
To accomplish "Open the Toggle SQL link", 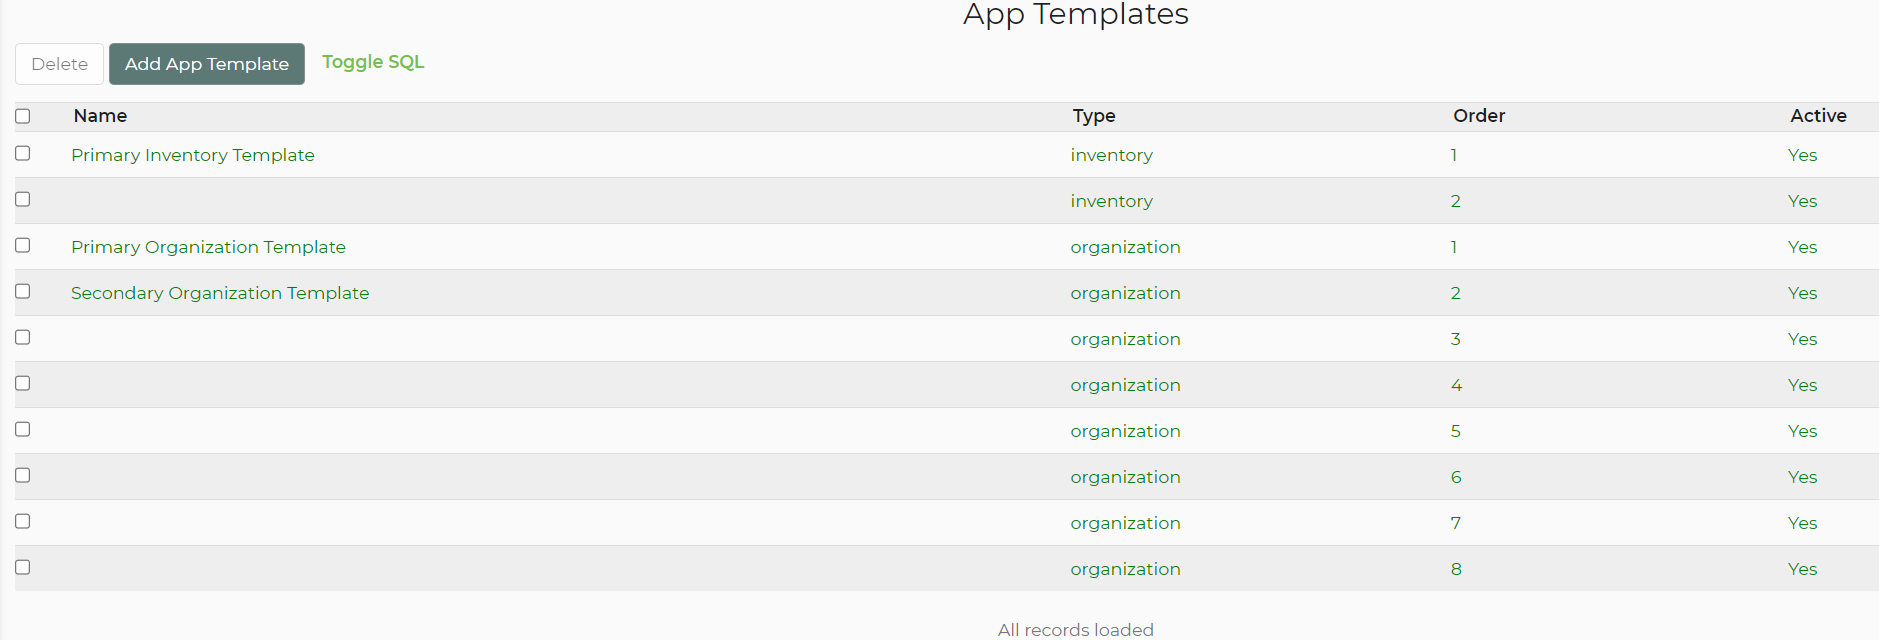I will point(373,62).
